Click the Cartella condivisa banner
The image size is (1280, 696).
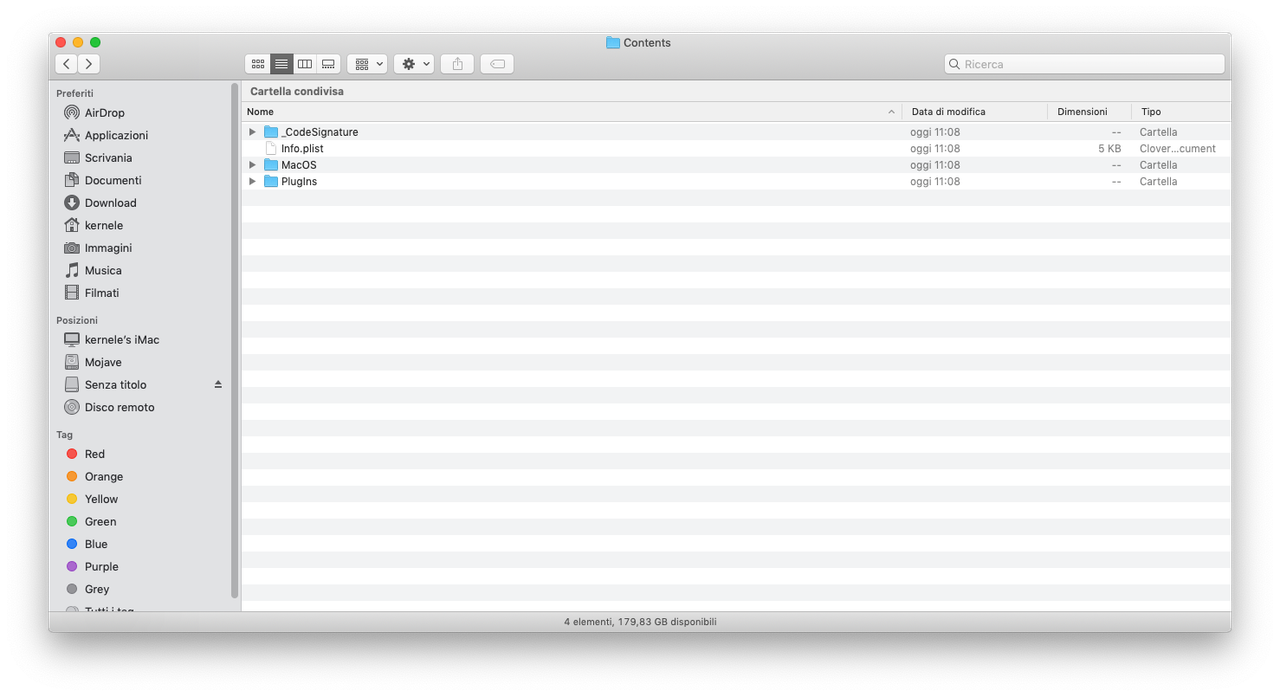[736, 91]
